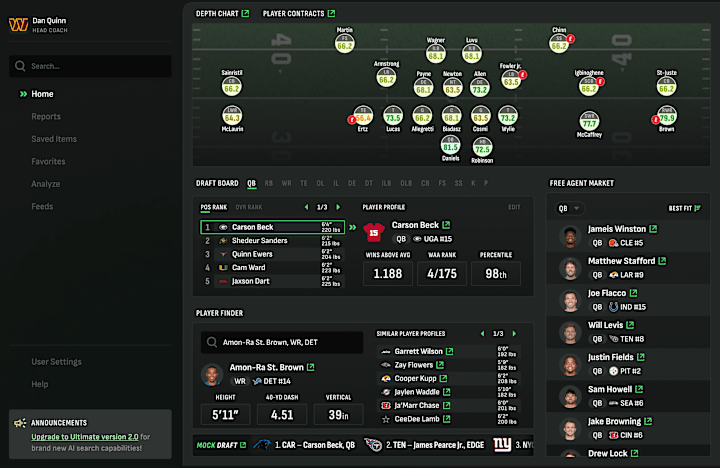The width and height of the screenshot is (720, 468).
Task: Select Quinn Ewers in draft board
Action: 273,254
